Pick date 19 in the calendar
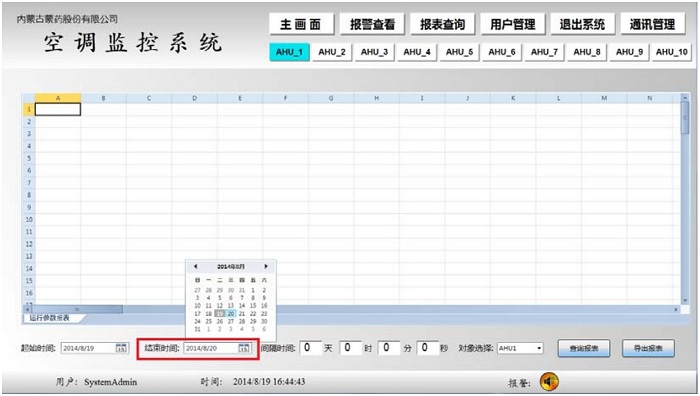This screenshot has height=396, width=700. [220, 314]
